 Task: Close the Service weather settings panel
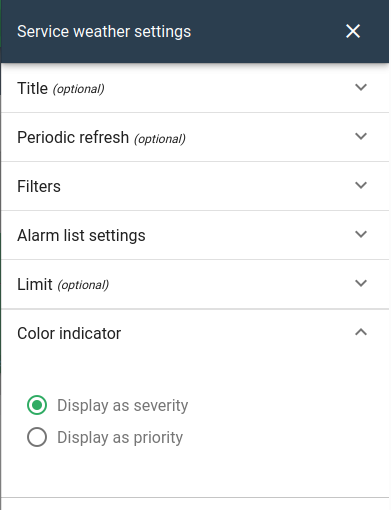pyautogui.click(x=353, y=31)
